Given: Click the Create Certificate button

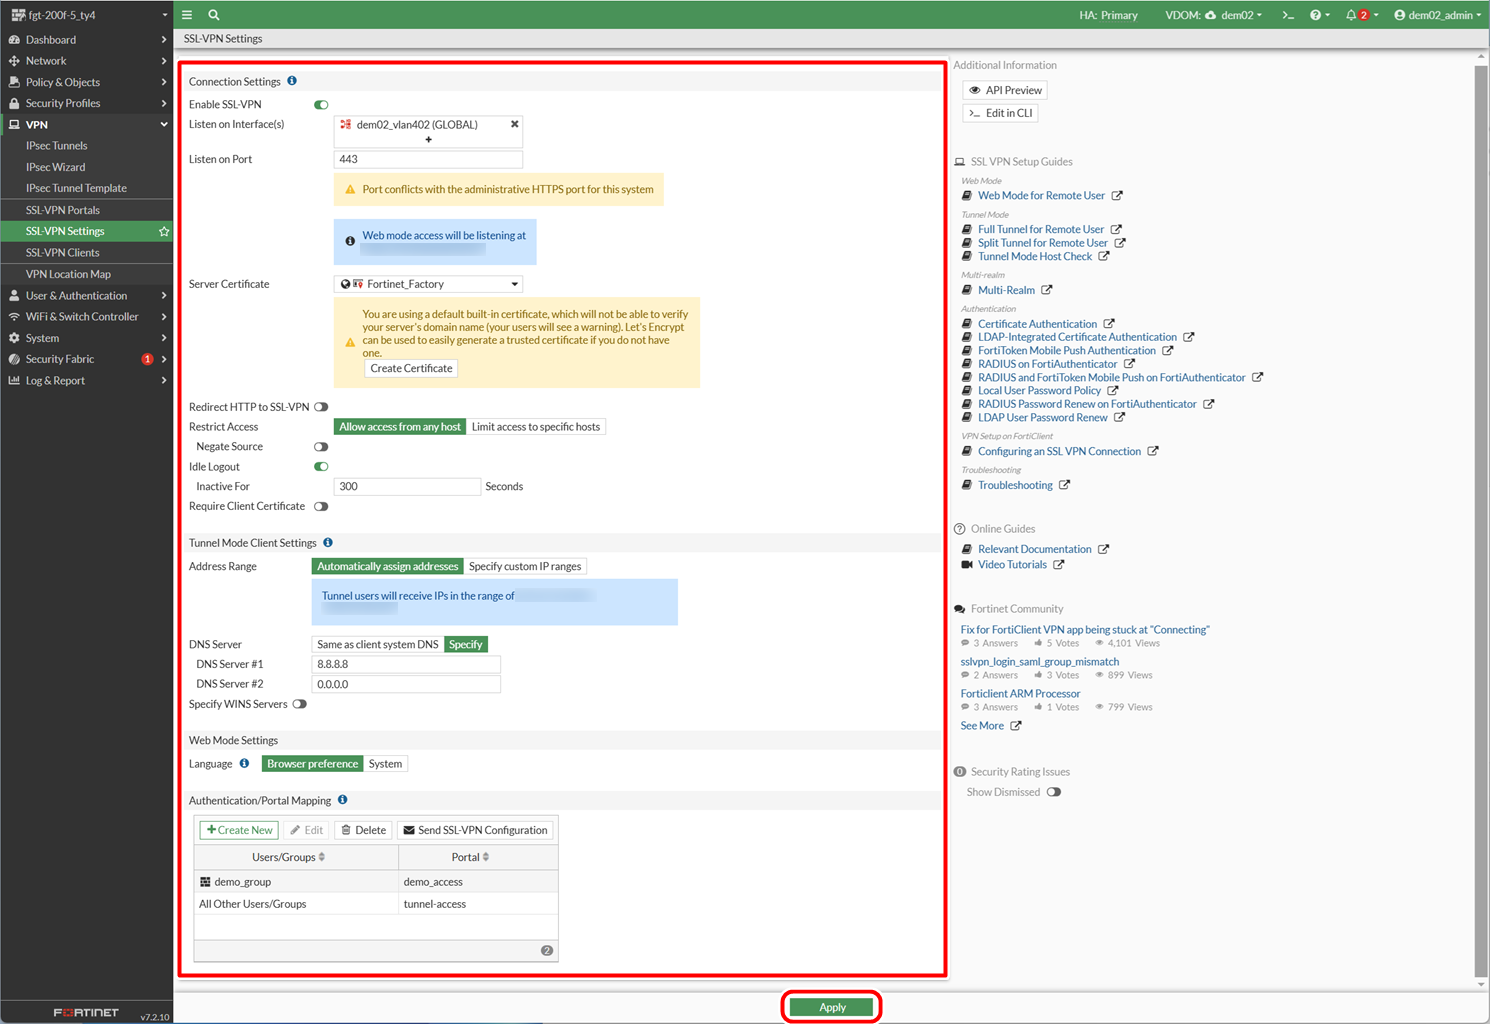Looking at the screenshot, I should pyautogui.click(x=411, y=368).
